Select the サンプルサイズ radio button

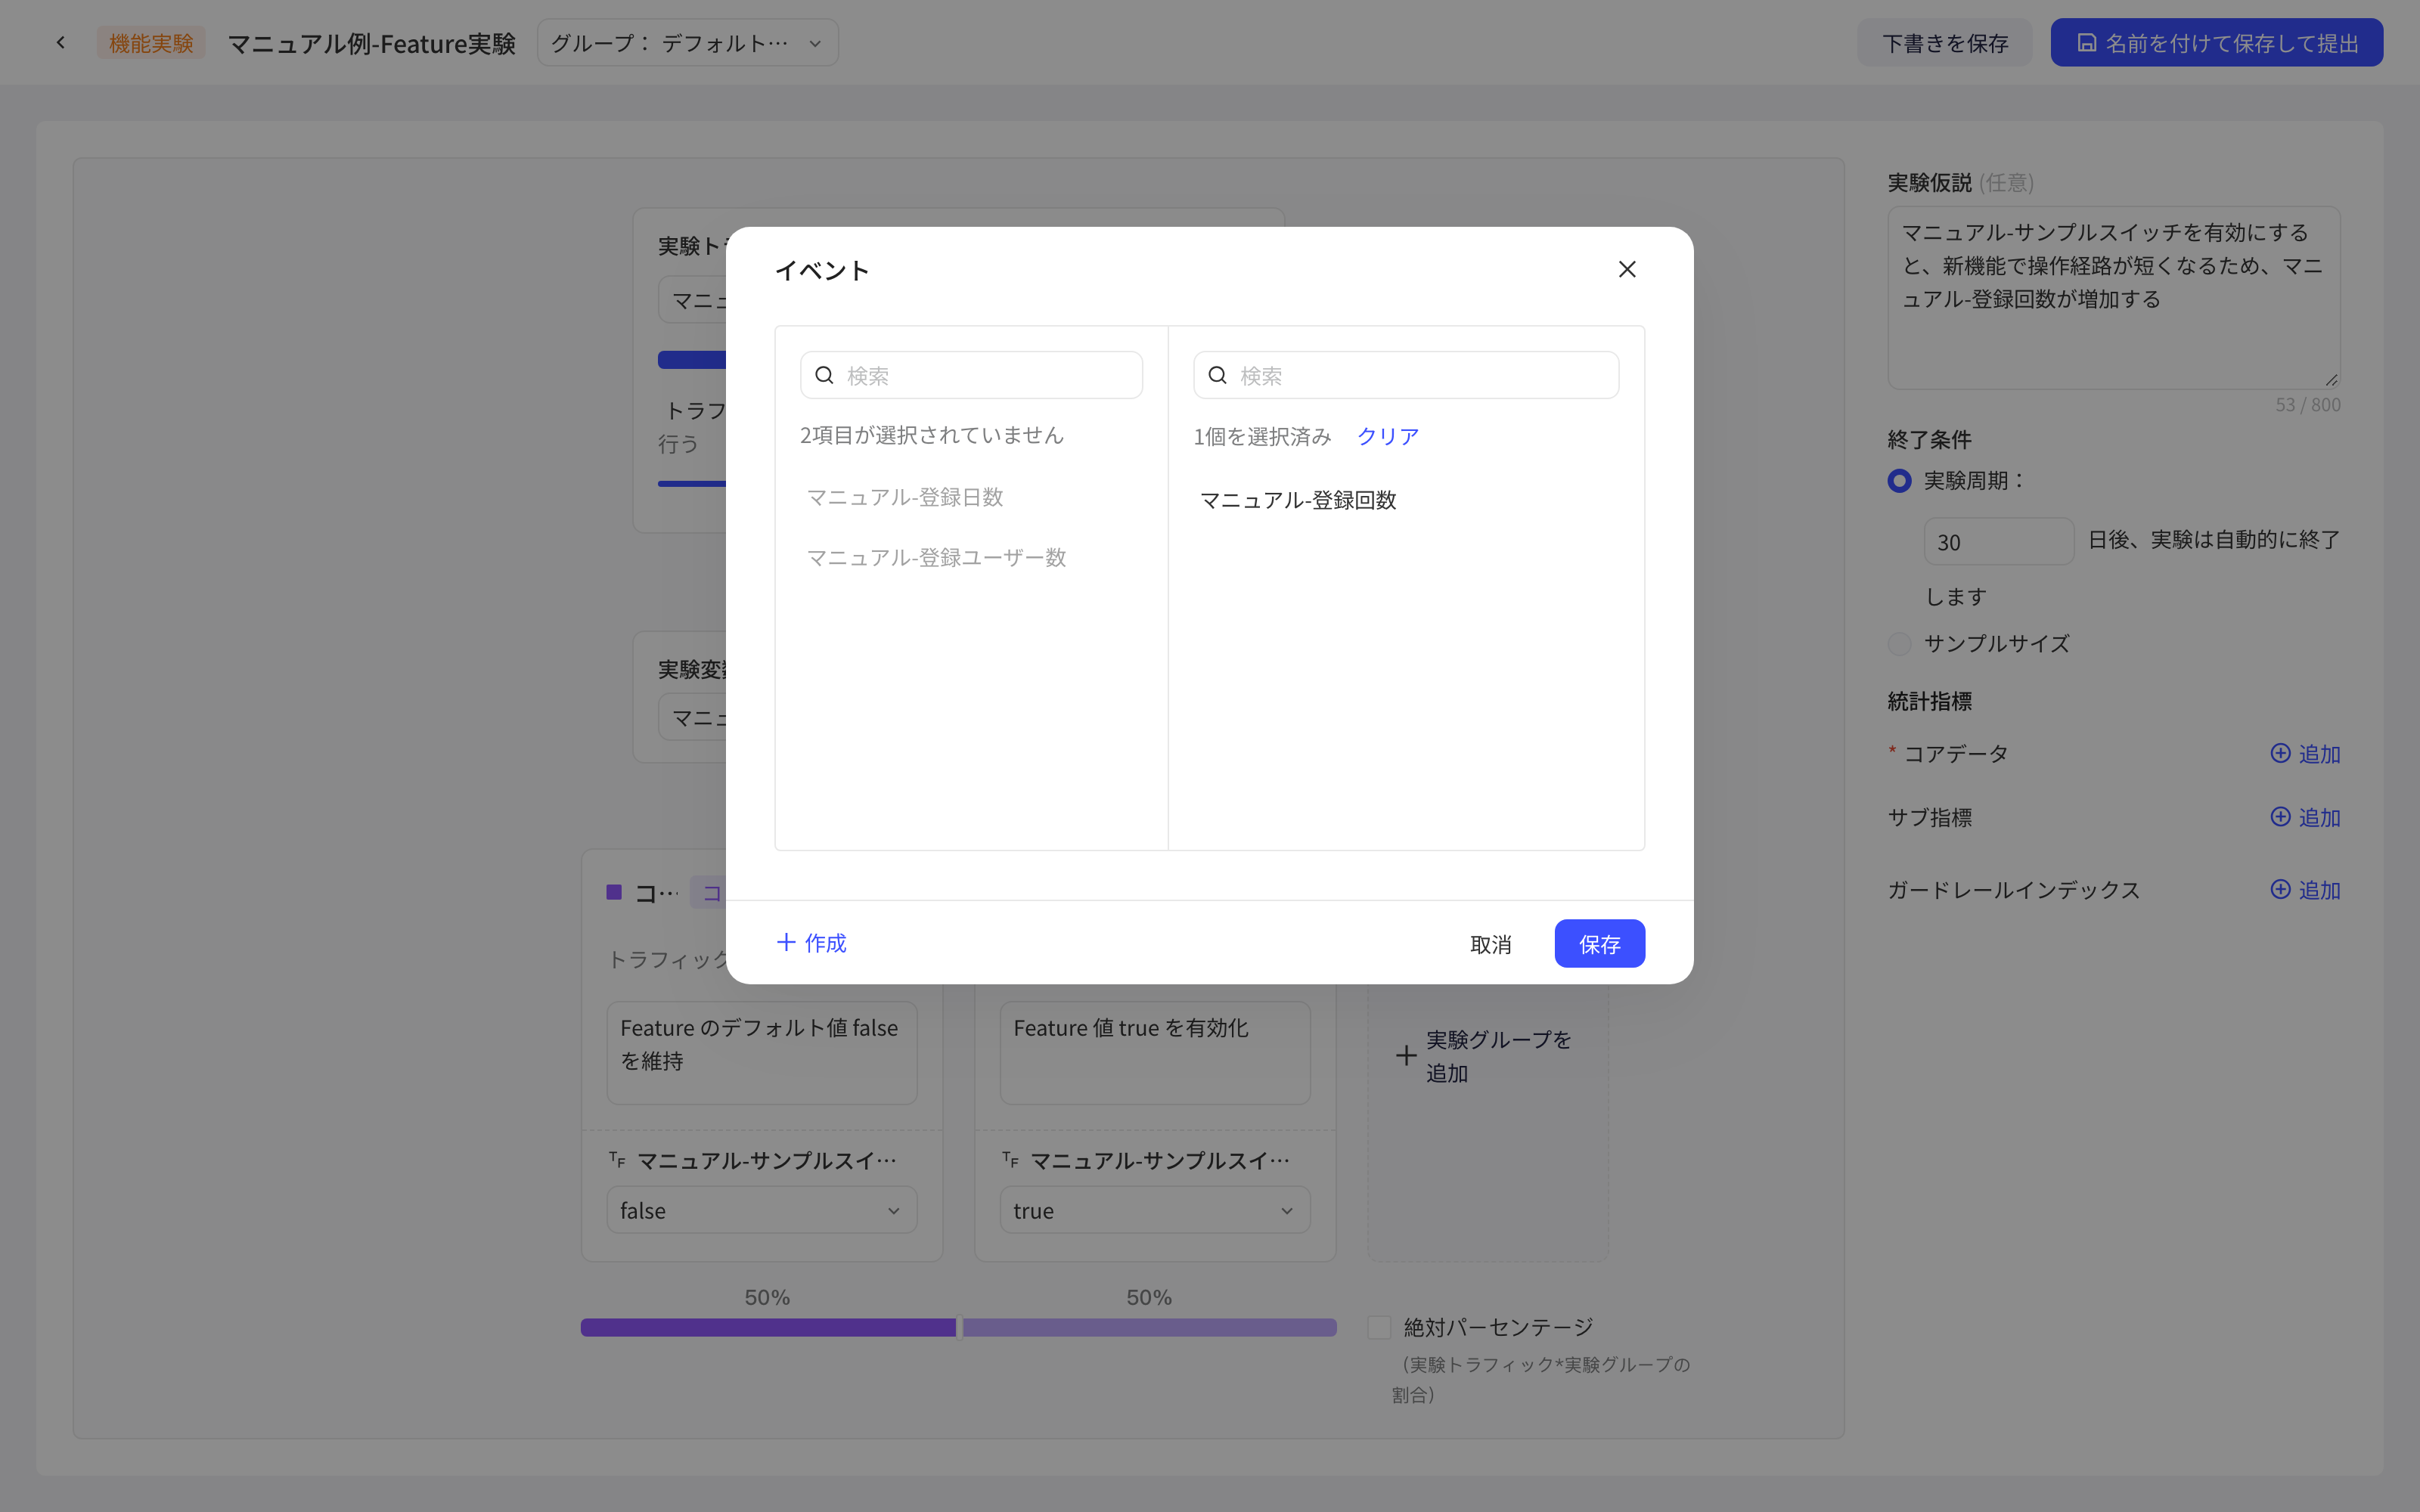coord(1899,643)
